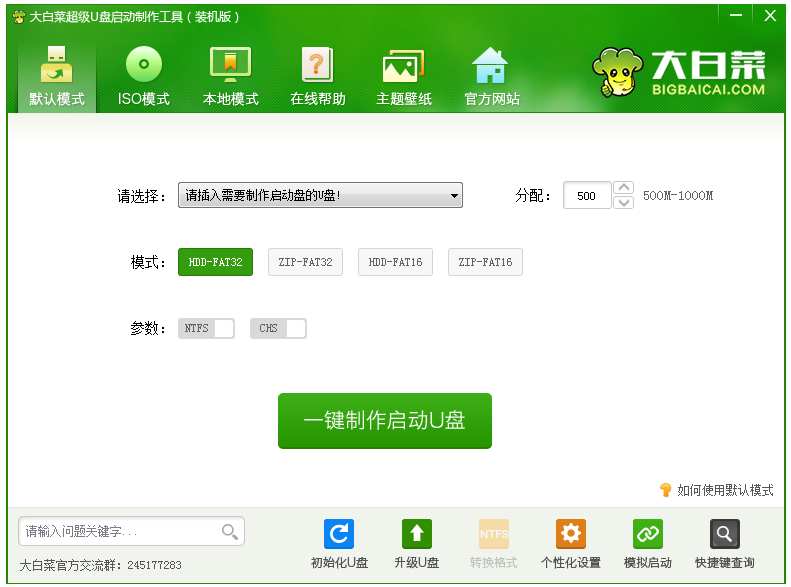Increase 分配 size with up arrow

tap(624, 188)
